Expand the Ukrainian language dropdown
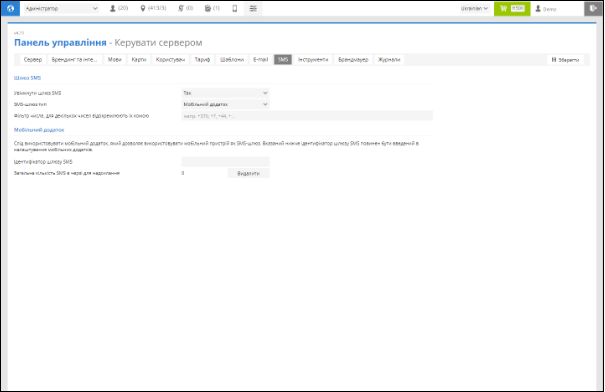Viewport: 605px width, 392px height. (475, 8)
